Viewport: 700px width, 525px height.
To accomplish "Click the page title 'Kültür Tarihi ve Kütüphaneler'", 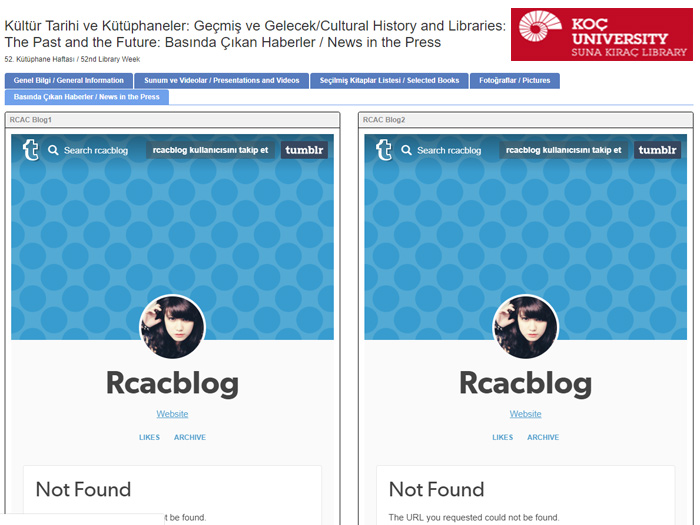I will point(255,34).
